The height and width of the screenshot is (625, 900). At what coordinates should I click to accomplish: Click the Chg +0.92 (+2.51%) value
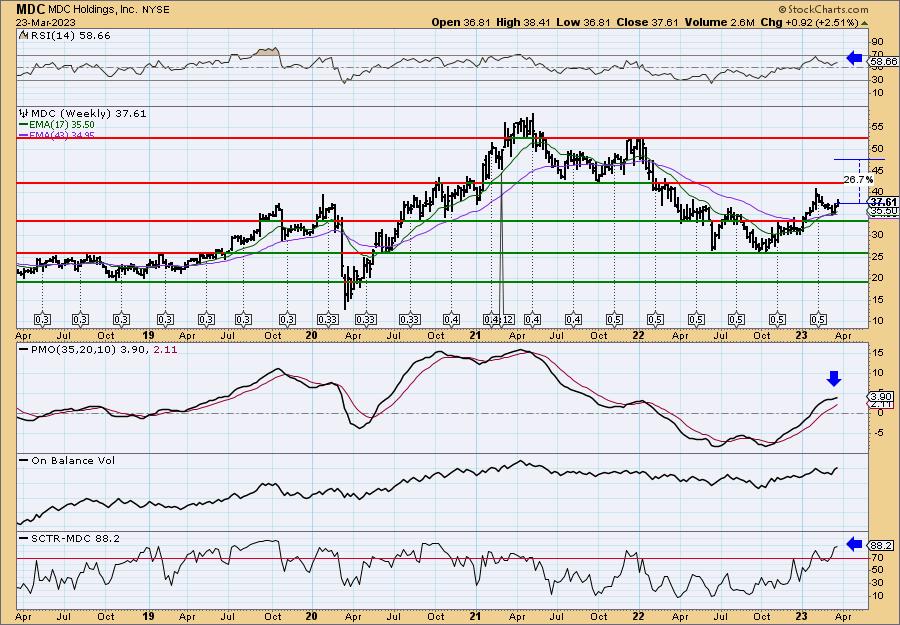pyautogui.click(x=809, y=22)
